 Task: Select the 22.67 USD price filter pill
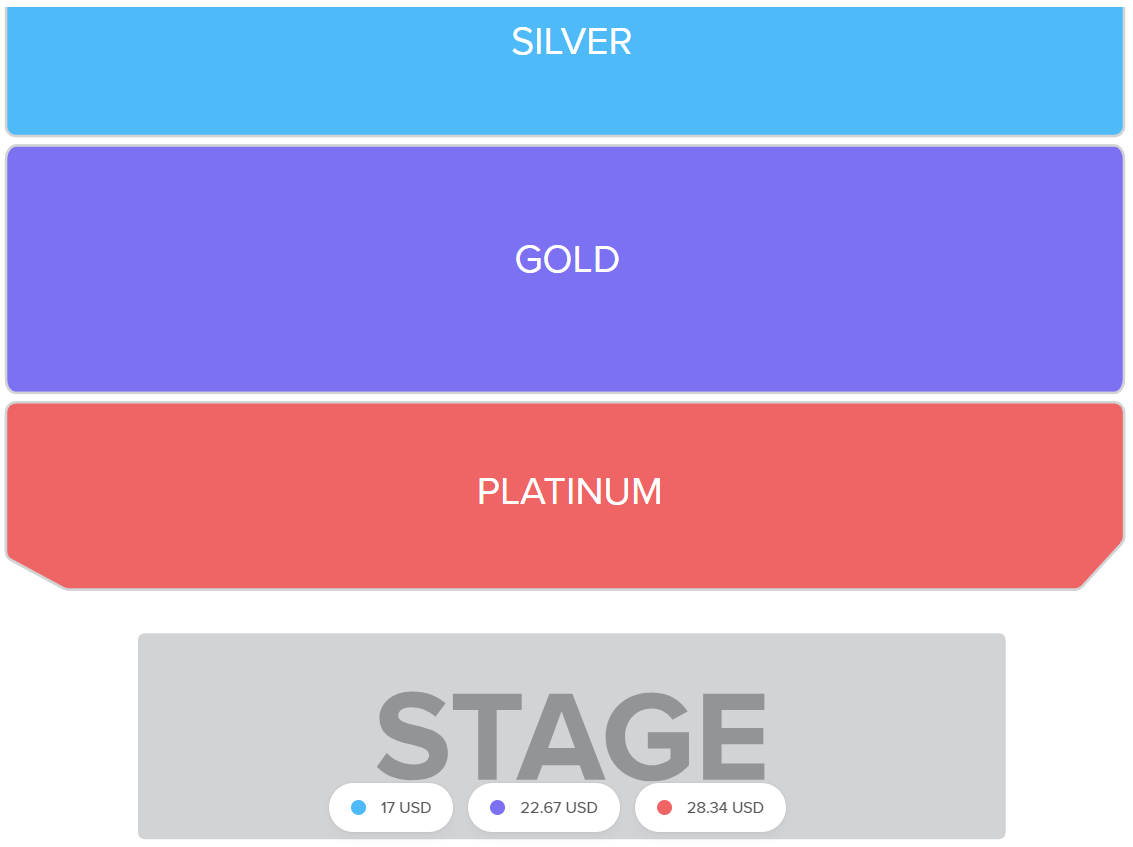(544, 808)
